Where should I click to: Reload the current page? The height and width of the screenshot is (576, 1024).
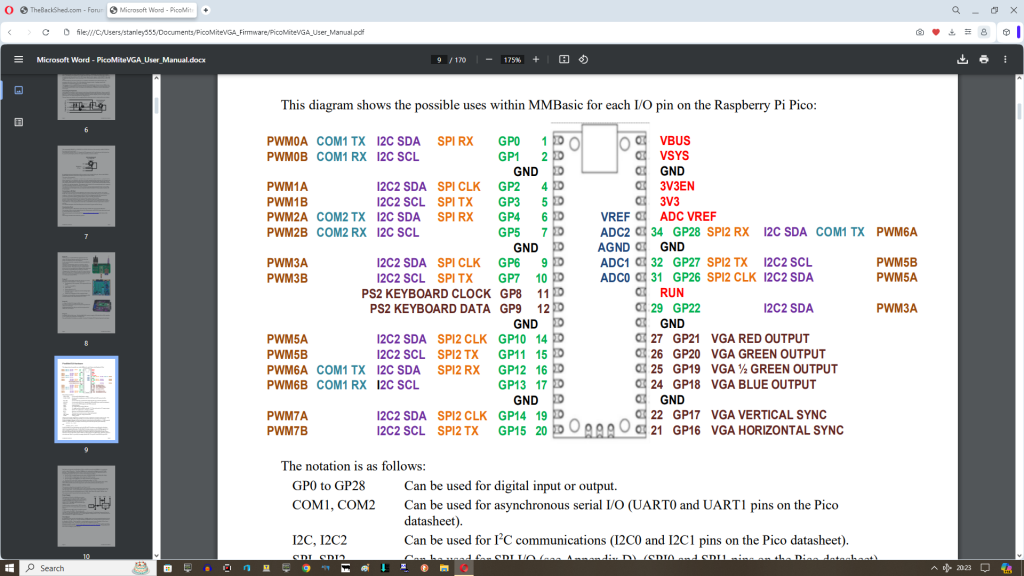point(46,32)
